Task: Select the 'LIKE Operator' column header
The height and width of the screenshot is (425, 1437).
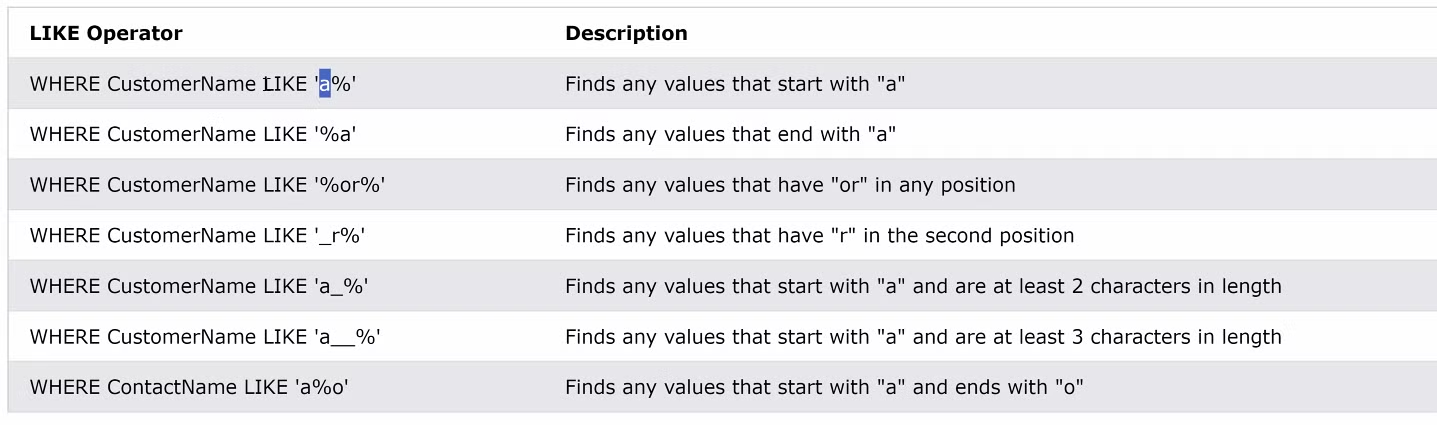Action: coord(106,33)
